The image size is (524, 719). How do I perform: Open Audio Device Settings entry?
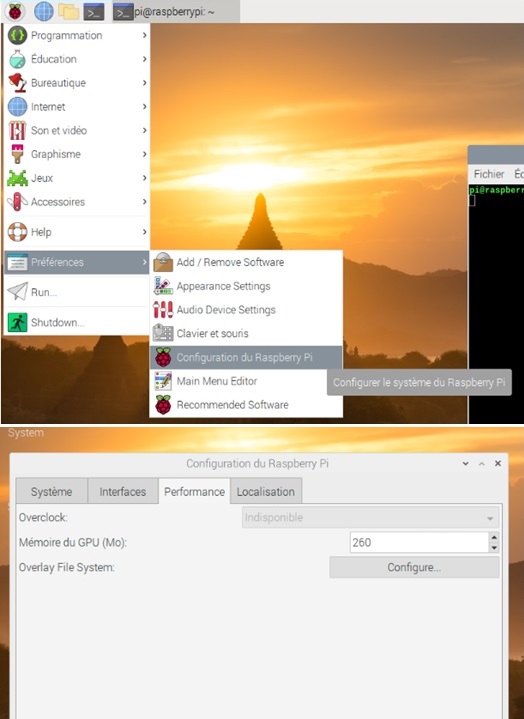(x=246, y=310)
